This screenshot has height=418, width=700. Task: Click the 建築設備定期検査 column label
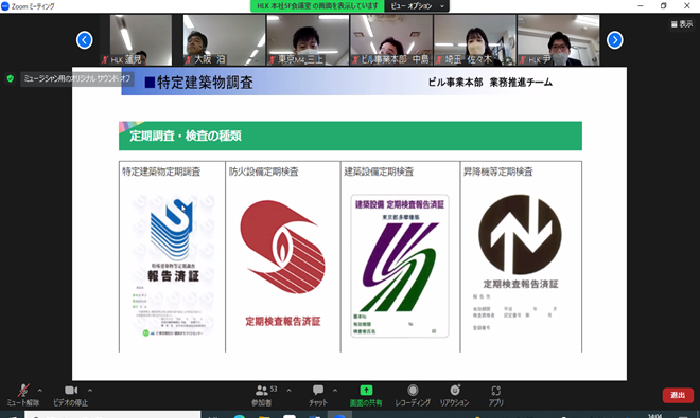(x=379, y=171)
